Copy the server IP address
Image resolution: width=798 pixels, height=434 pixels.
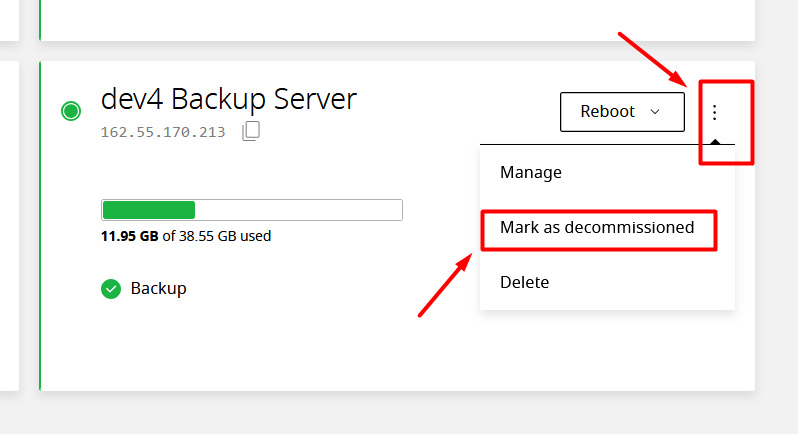point(251,131)
